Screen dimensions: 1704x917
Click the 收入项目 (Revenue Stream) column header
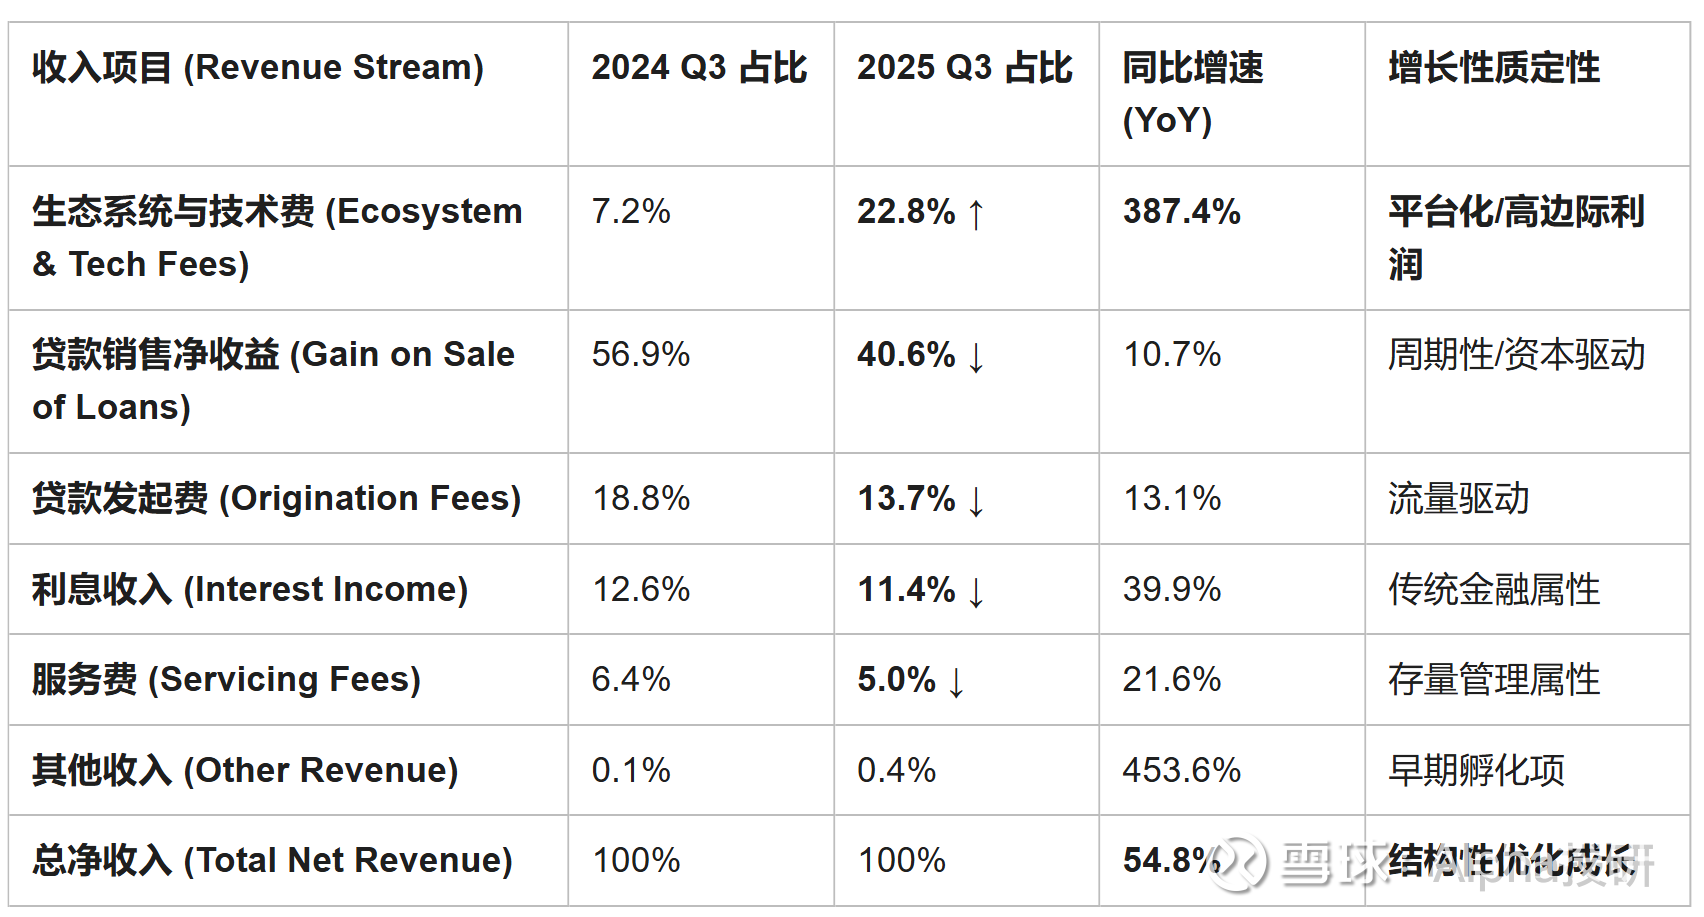click(258, 68)
